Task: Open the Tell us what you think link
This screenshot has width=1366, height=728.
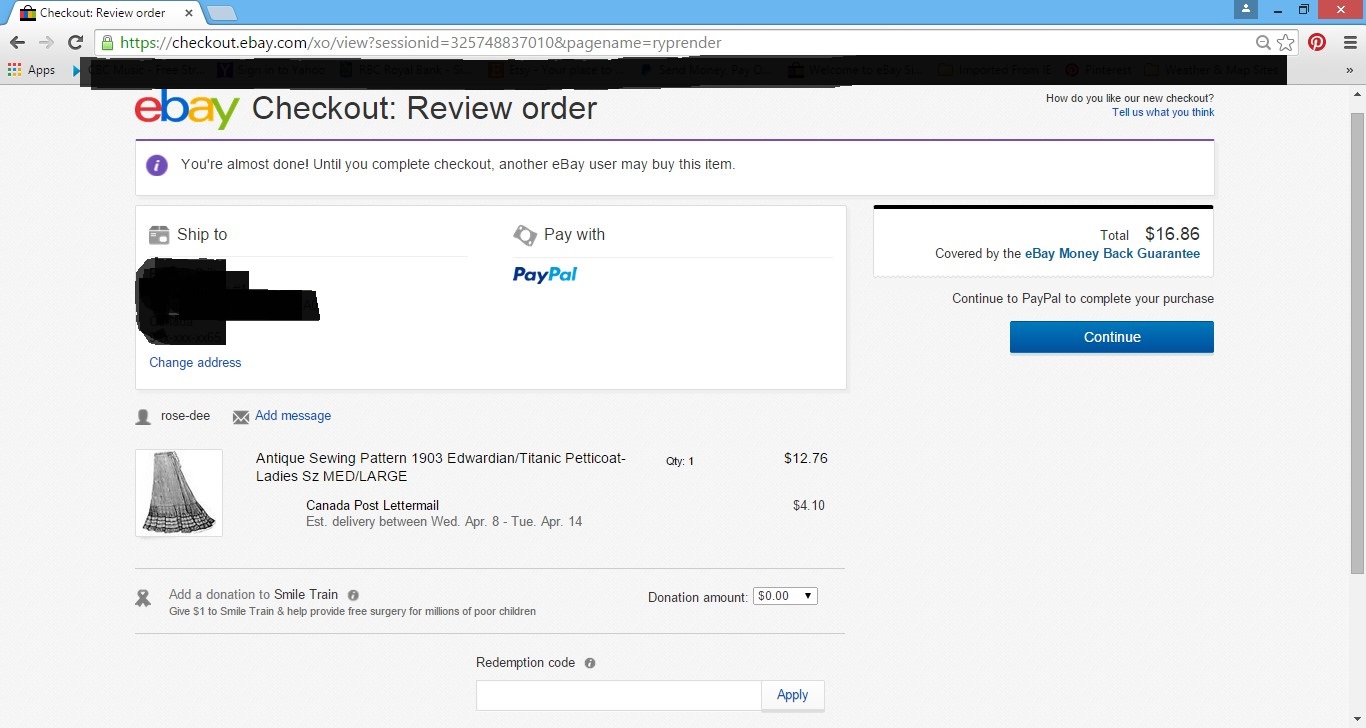Action: pos(1163,112)
